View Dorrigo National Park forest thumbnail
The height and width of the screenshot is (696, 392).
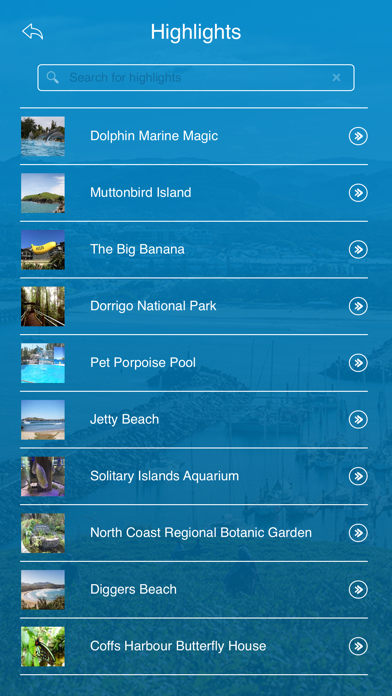pyautogui.click(x=43, y=306)
